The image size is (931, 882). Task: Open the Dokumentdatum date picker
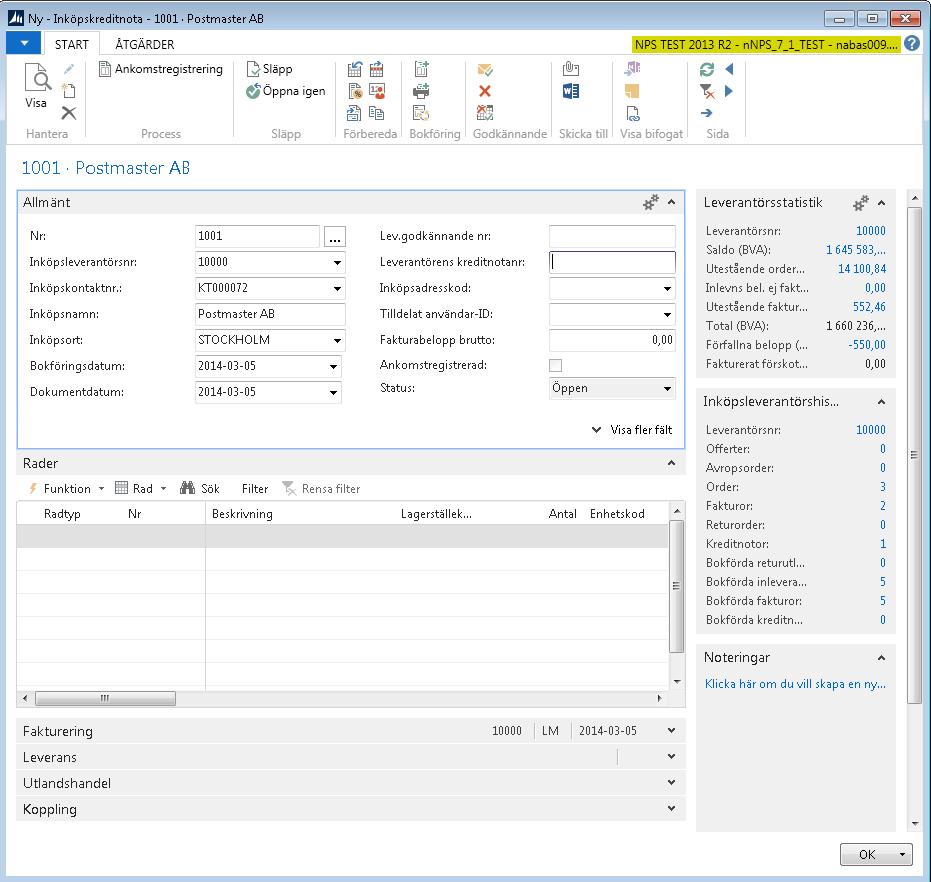pos(334,393)
